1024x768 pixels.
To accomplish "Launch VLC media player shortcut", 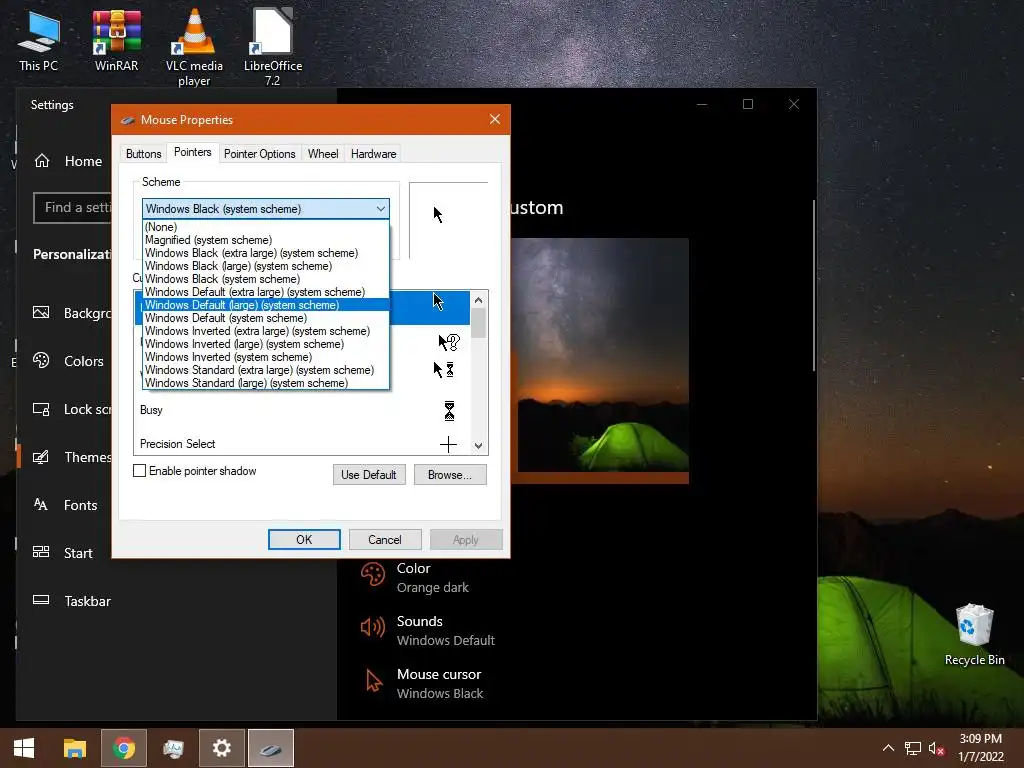I will [194, 48].
